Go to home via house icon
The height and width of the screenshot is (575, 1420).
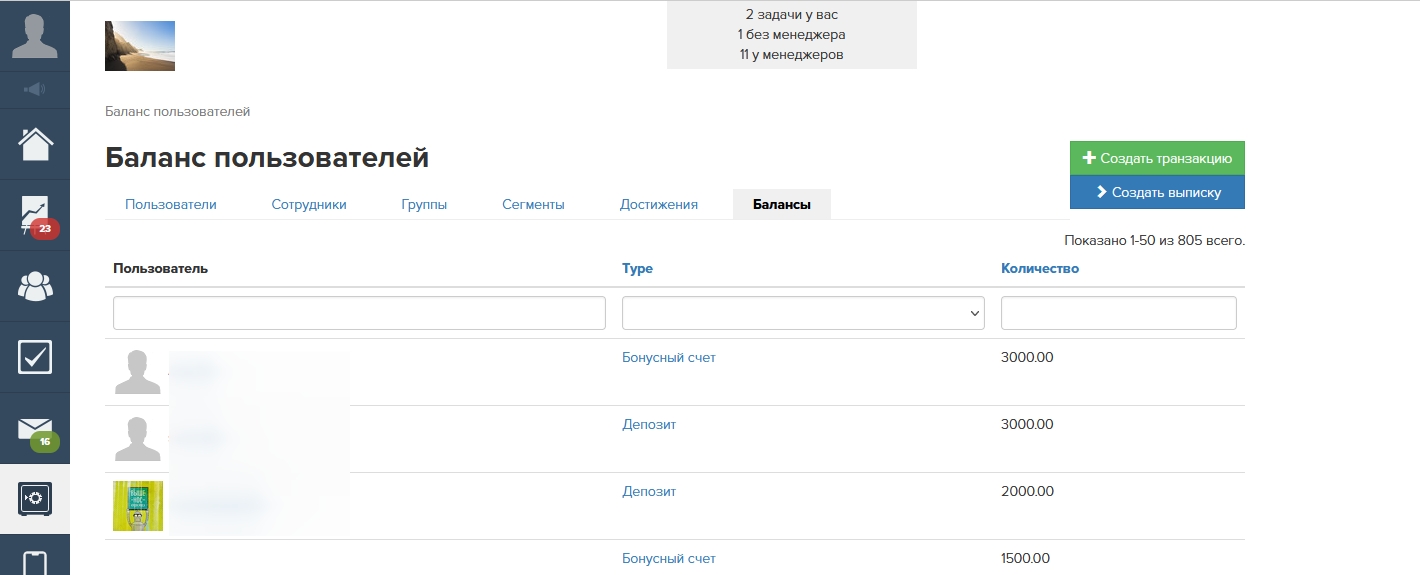tap(34, 144)
